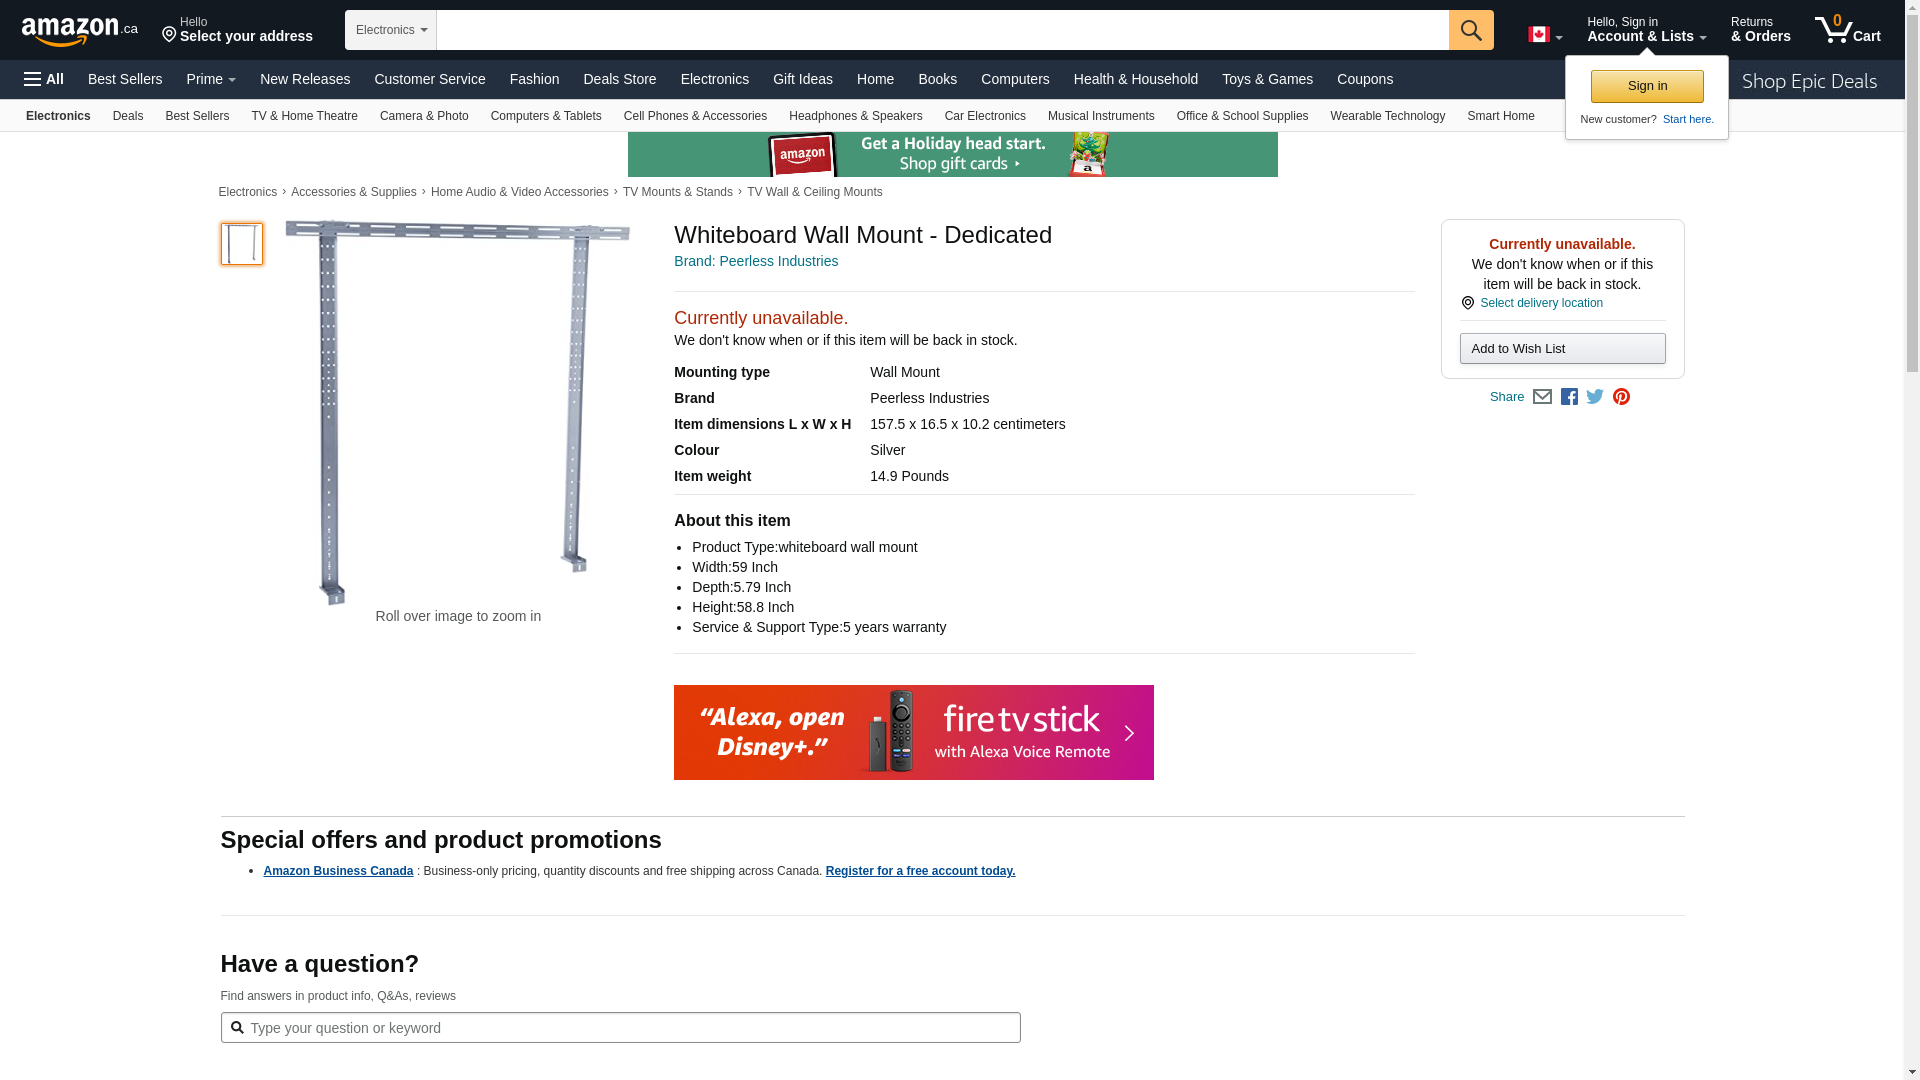Share via email envelope icon
The image size is (1920, 1080).
click(x=1542, y=397)
